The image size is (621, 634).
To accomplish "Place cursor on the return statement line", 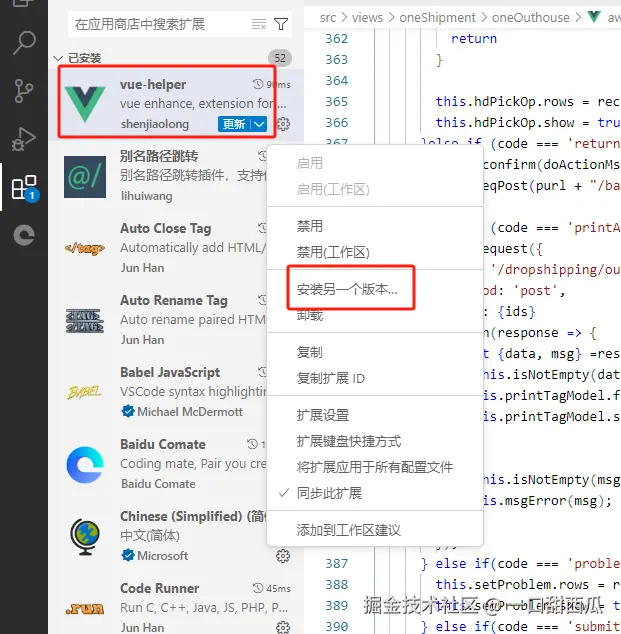I will click(474, 39).
